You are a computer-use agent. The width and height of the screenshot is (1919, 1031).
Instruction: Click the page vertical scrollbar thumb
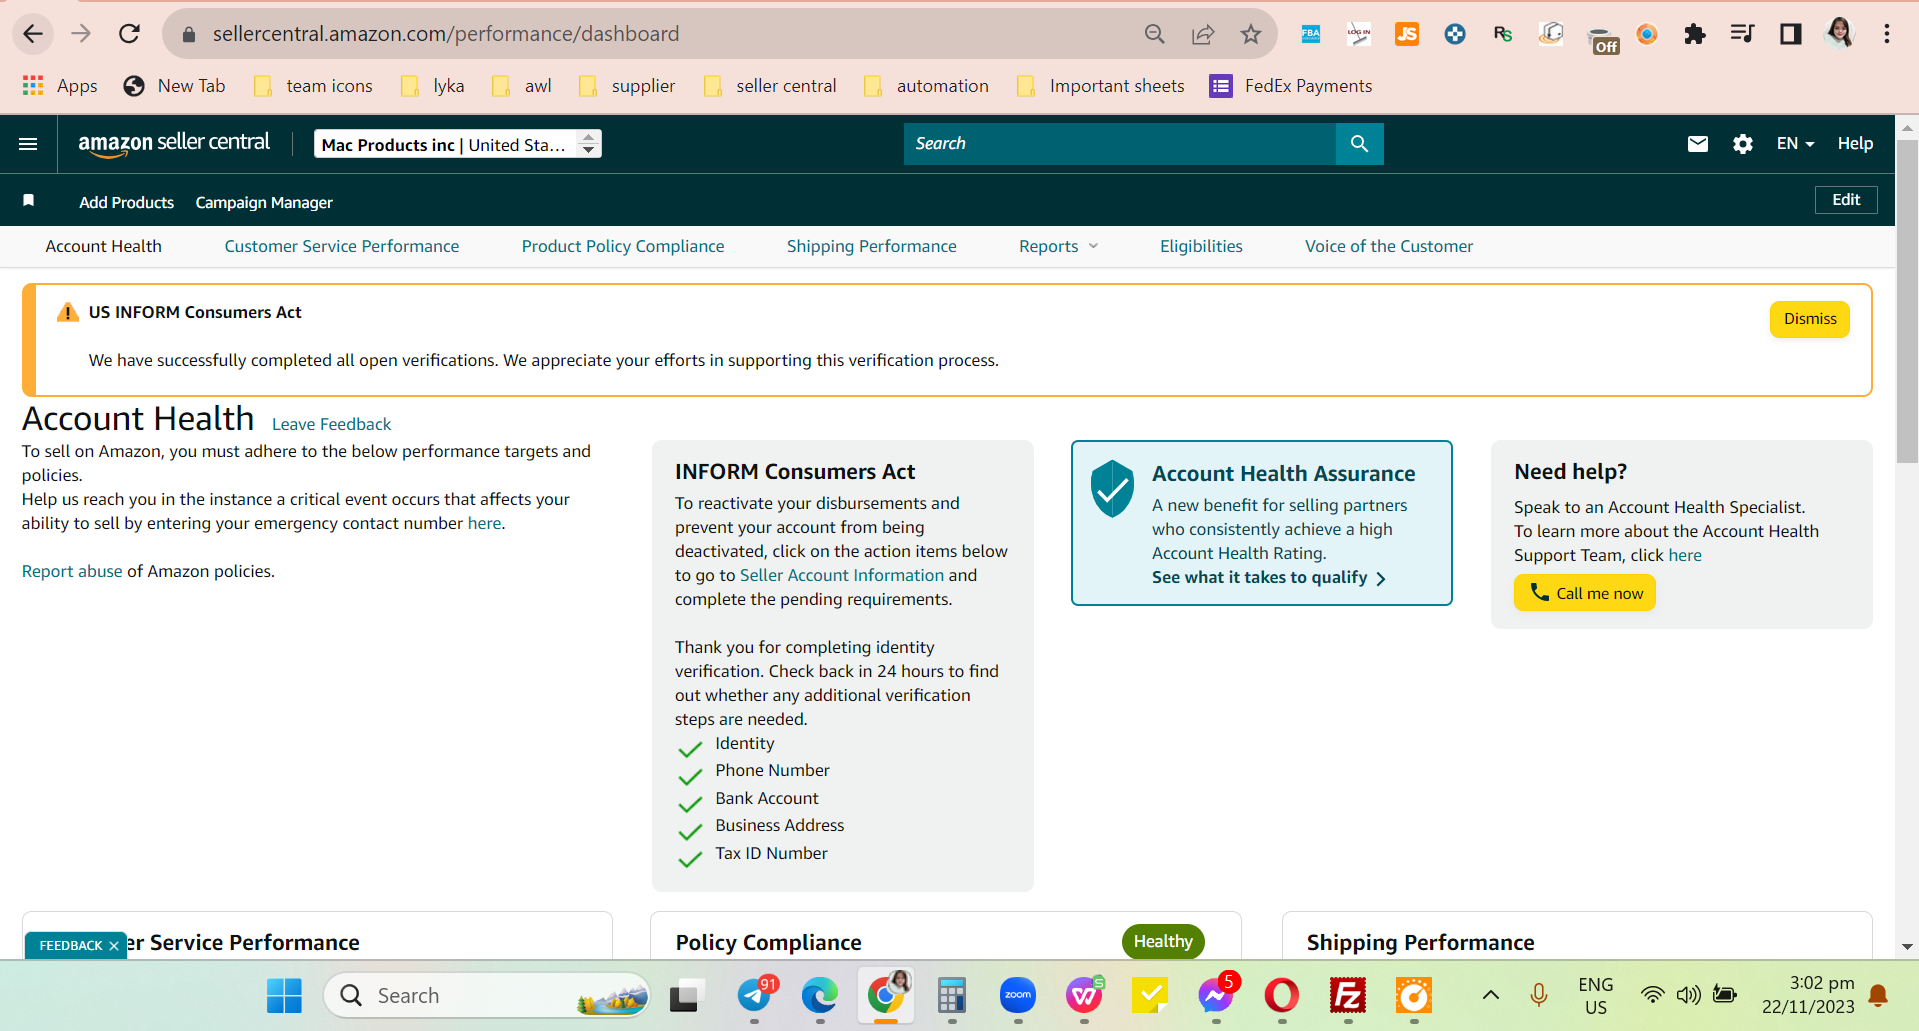[x=1907, y=300]
